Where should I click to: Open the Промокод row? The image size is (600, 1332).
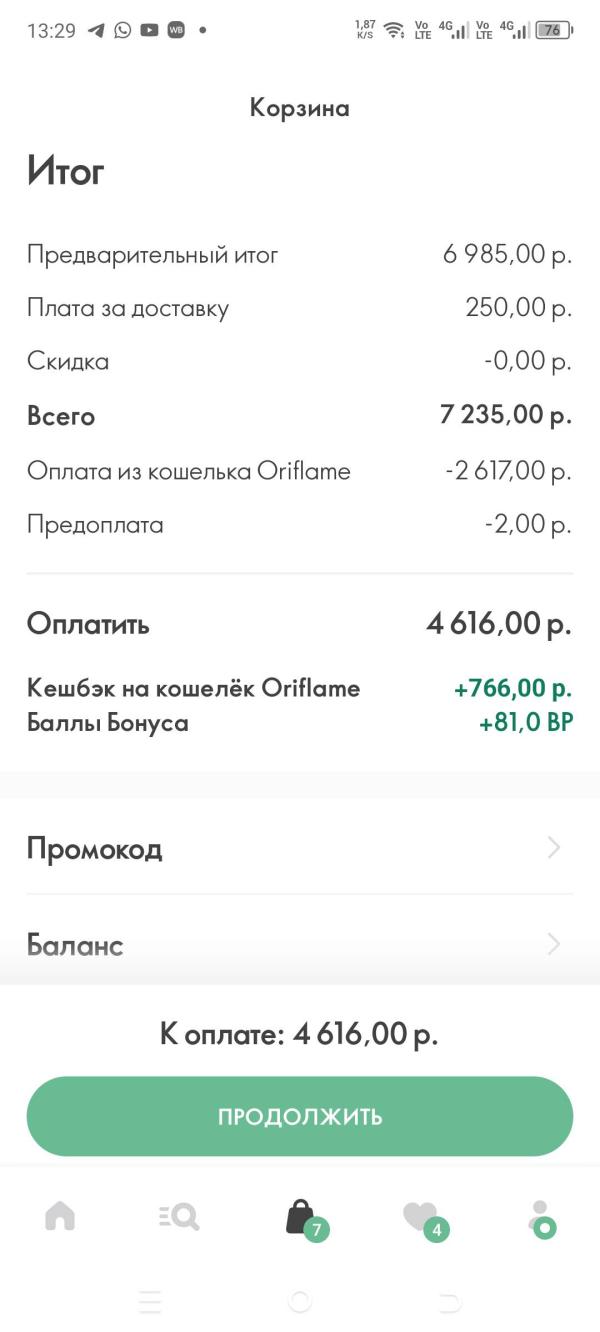pyautogui.click(x=300, y=848)
